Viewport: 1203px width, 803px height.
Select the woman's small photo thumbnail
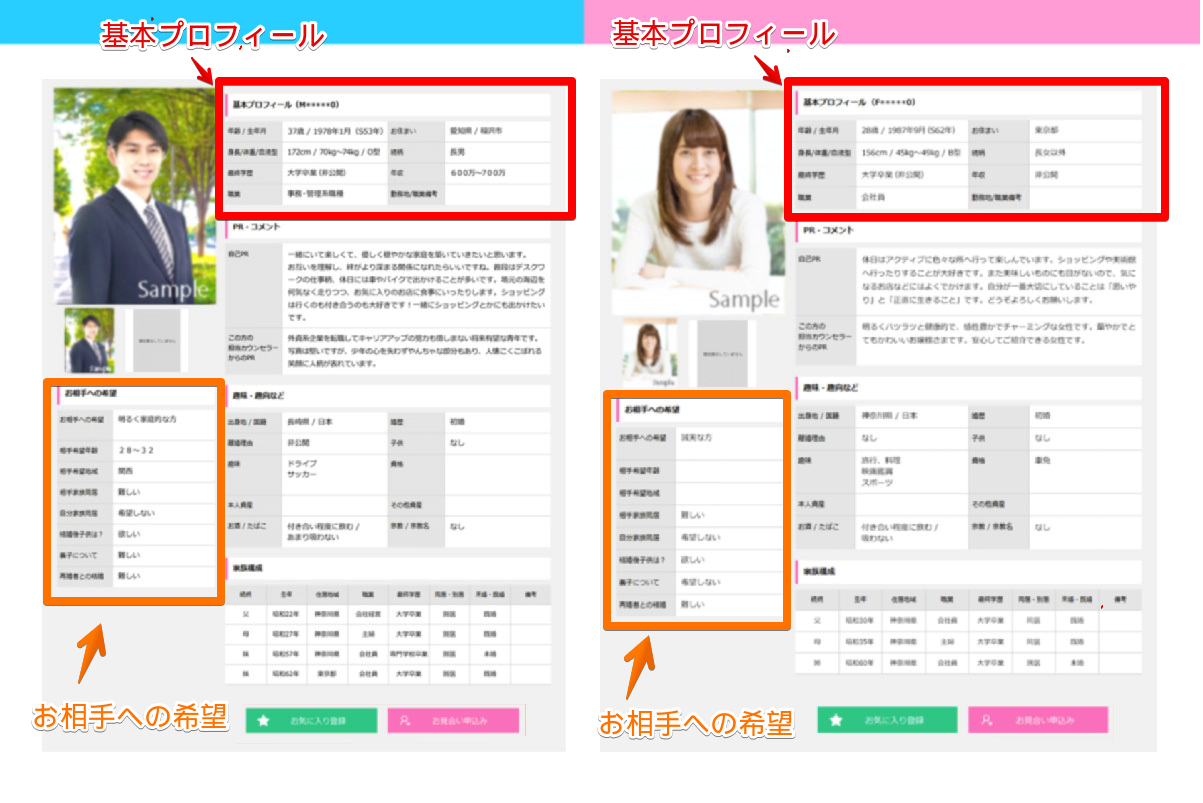click(x=650, y=354)
